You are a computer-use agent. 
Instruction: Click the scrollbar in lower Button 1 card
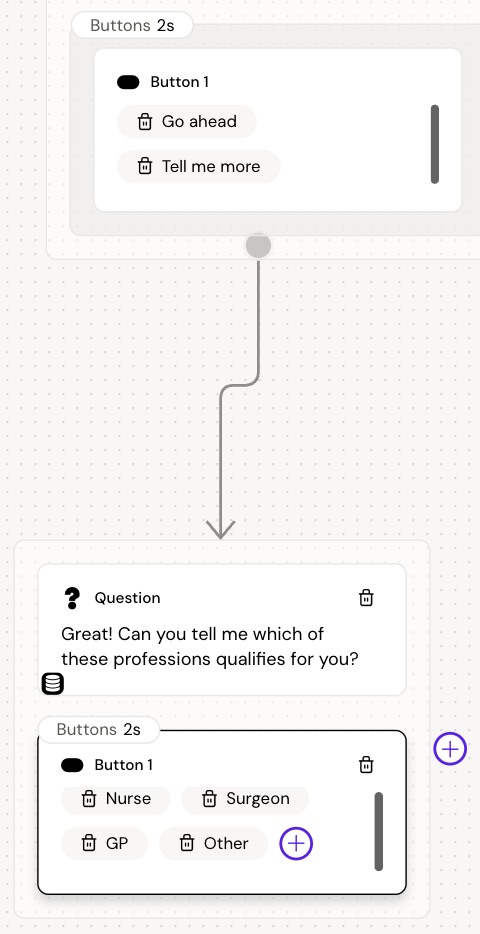(x=379, y=832)
